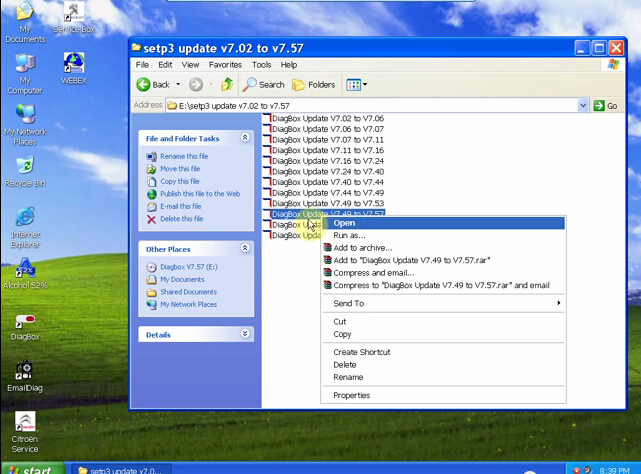Launch WEBEX desktop shortcut

[x=74, y=68]
